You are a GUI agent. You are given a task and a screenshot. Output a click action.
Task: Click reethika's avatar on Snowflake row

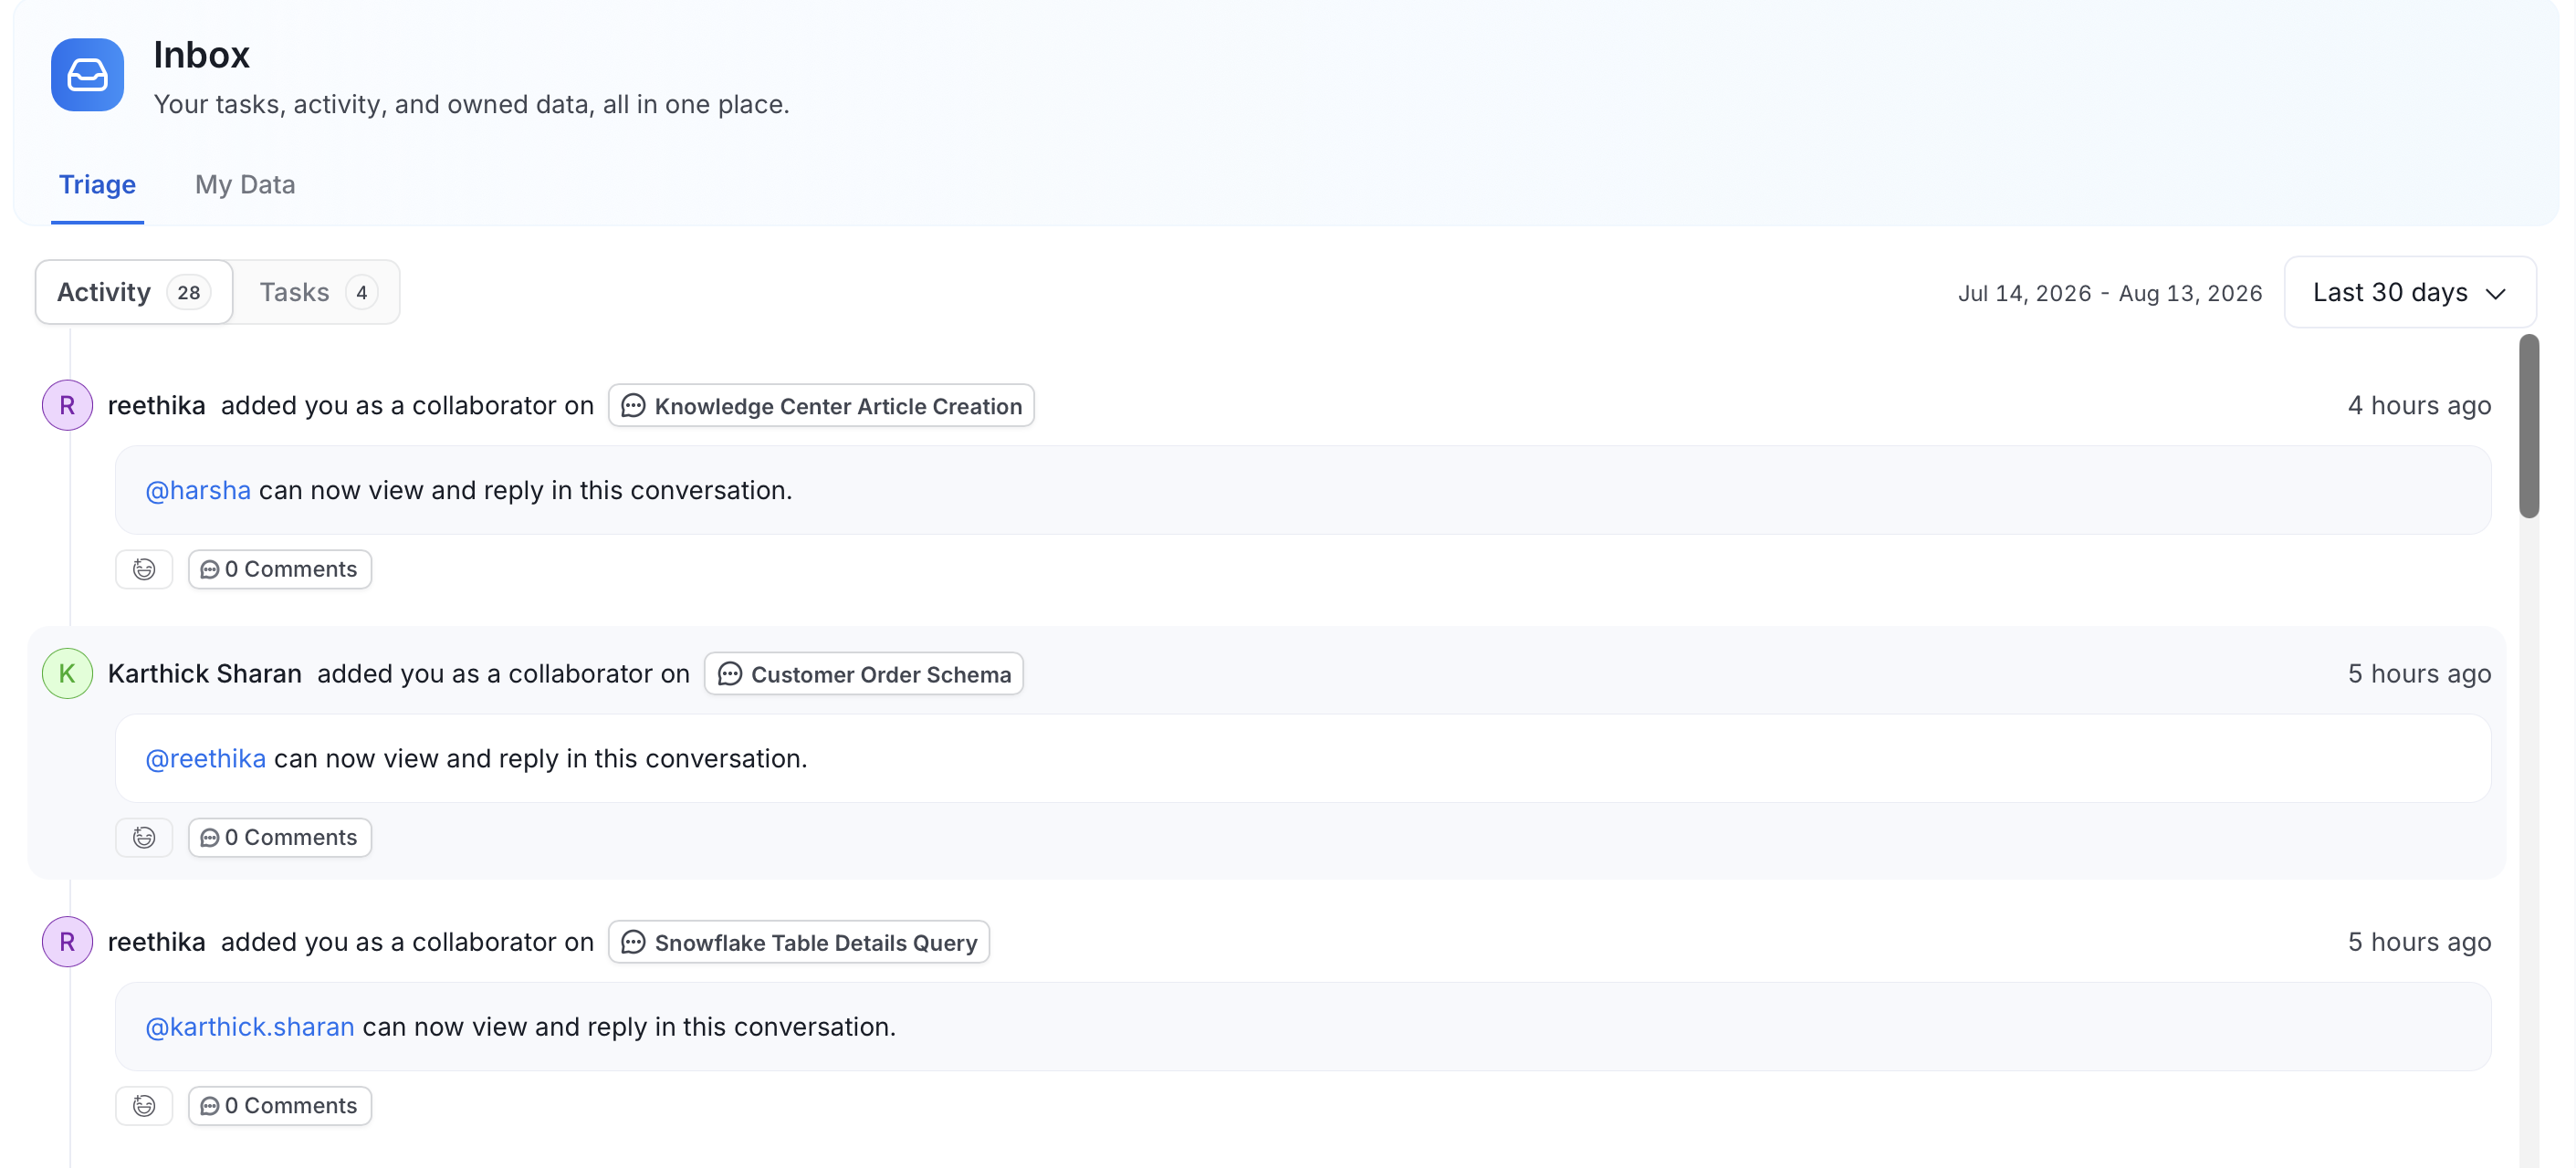pos(67,941)
